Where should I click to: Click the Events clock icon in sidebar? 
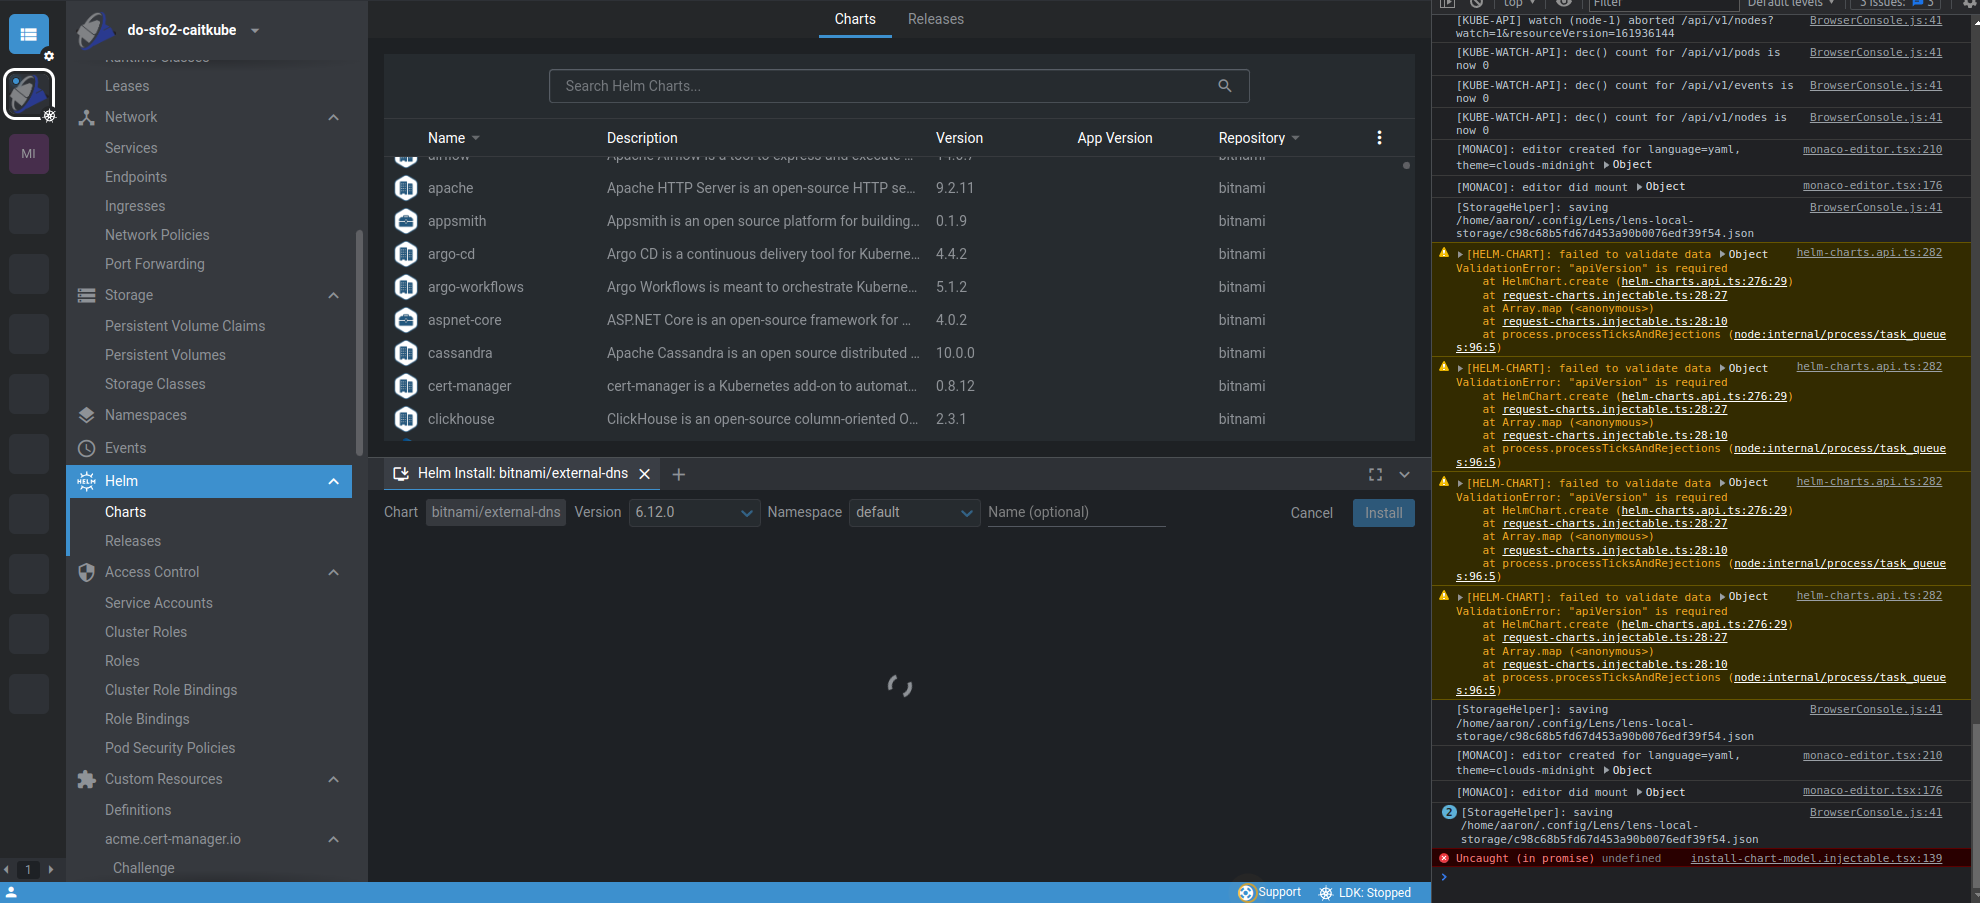click(x=87, y=448)
